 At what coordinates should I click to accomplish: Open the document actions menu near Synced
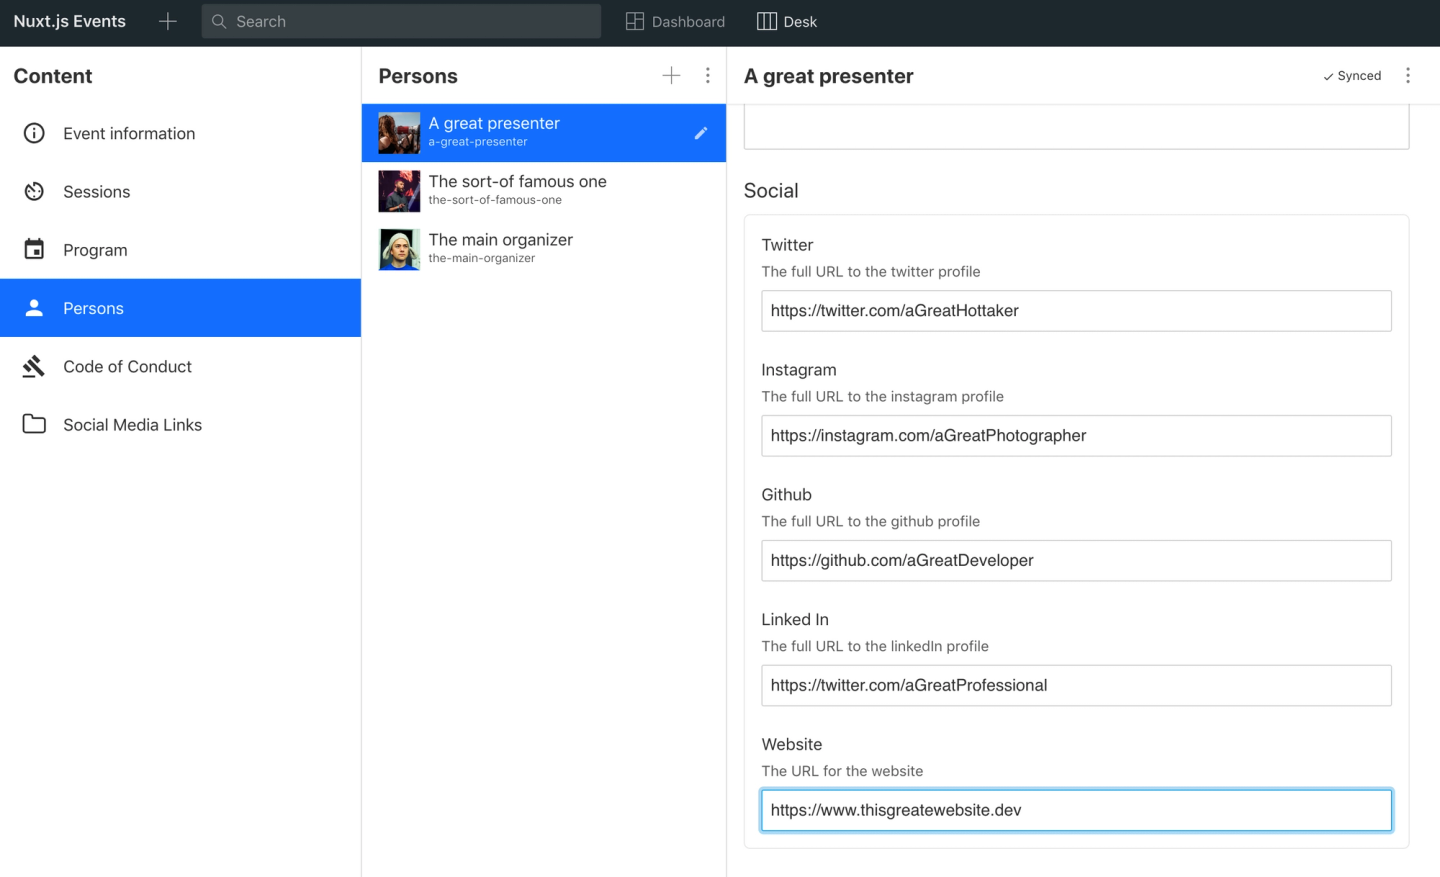[1408, 75]
